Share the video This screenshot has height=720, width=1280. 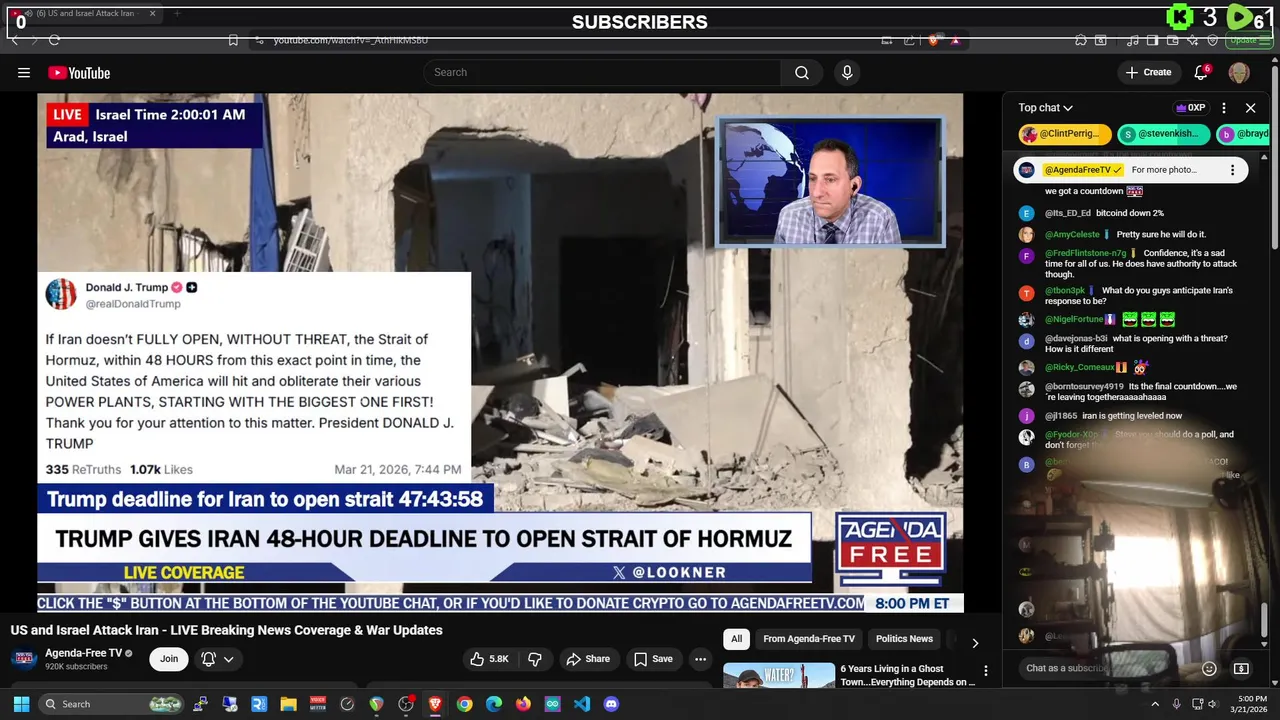click(587, 659)
